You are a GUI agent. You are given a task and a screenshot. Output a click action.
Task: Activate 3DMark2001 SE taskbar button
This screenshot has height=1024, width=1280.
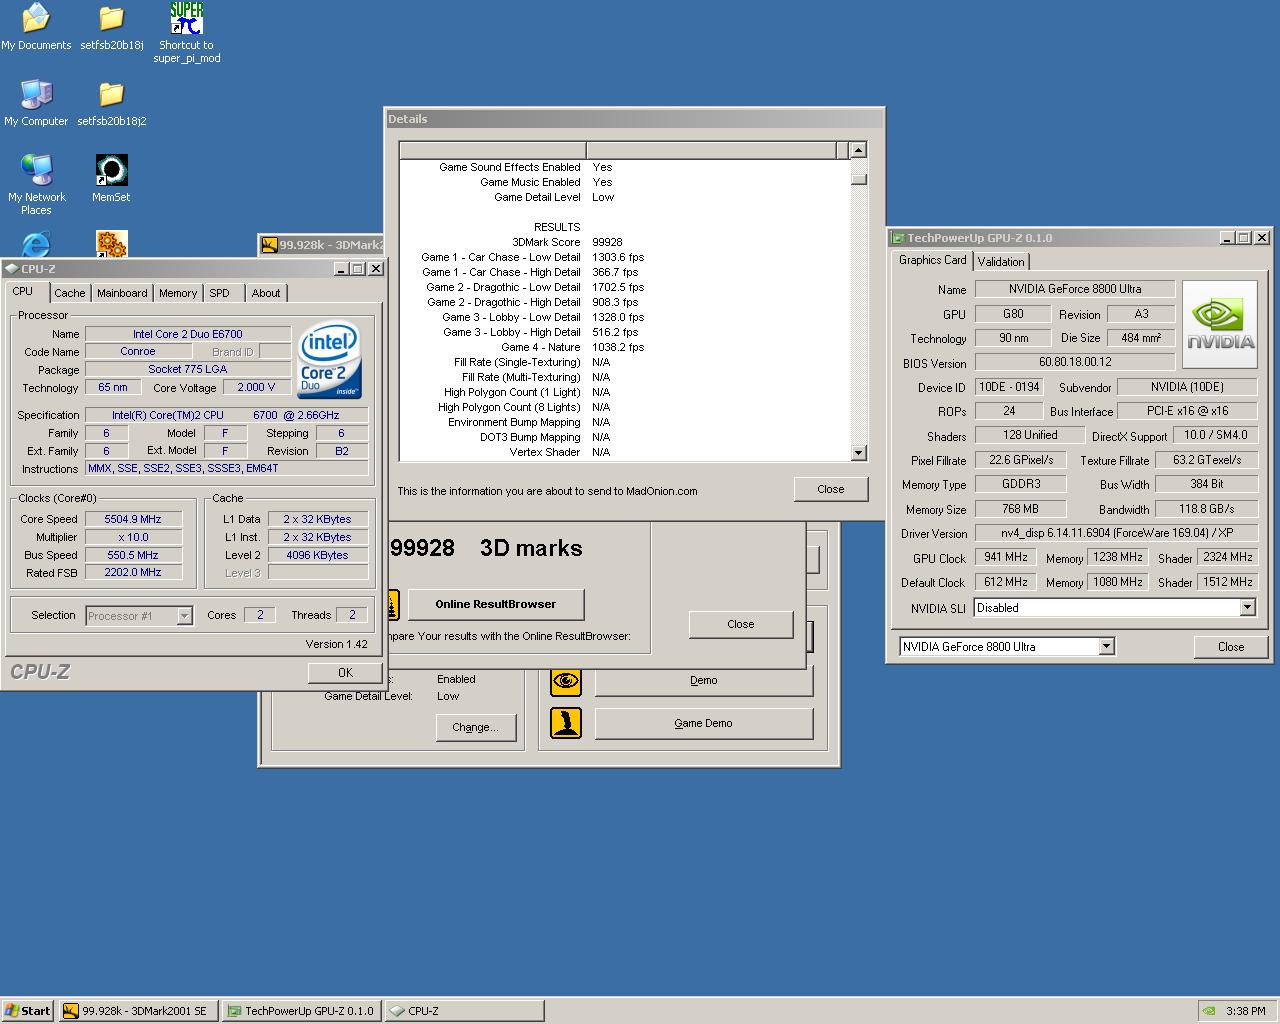138,1011
